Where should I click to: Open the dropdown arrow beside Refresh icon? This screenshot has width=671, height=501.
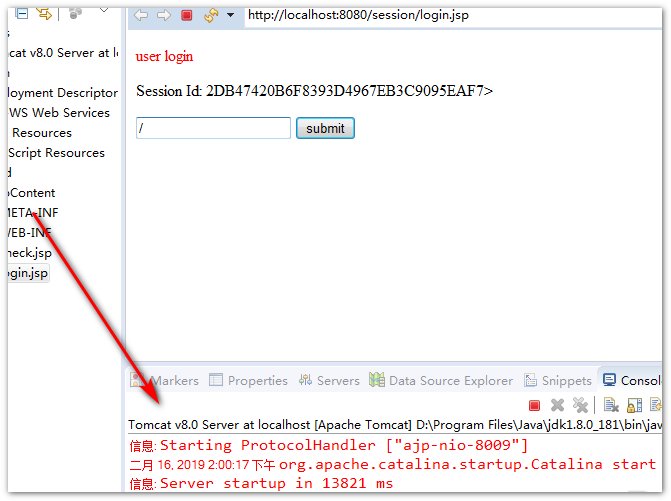point(231,15)
